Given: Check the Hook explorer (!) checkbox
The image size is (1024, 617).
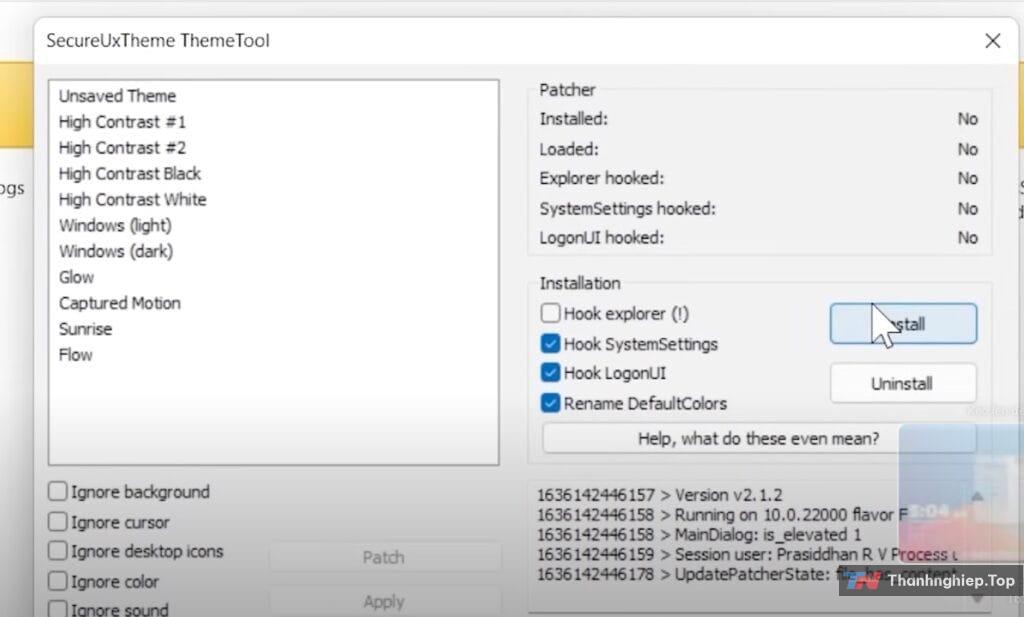Looking at the screenshot, I should tap(550, 314).
